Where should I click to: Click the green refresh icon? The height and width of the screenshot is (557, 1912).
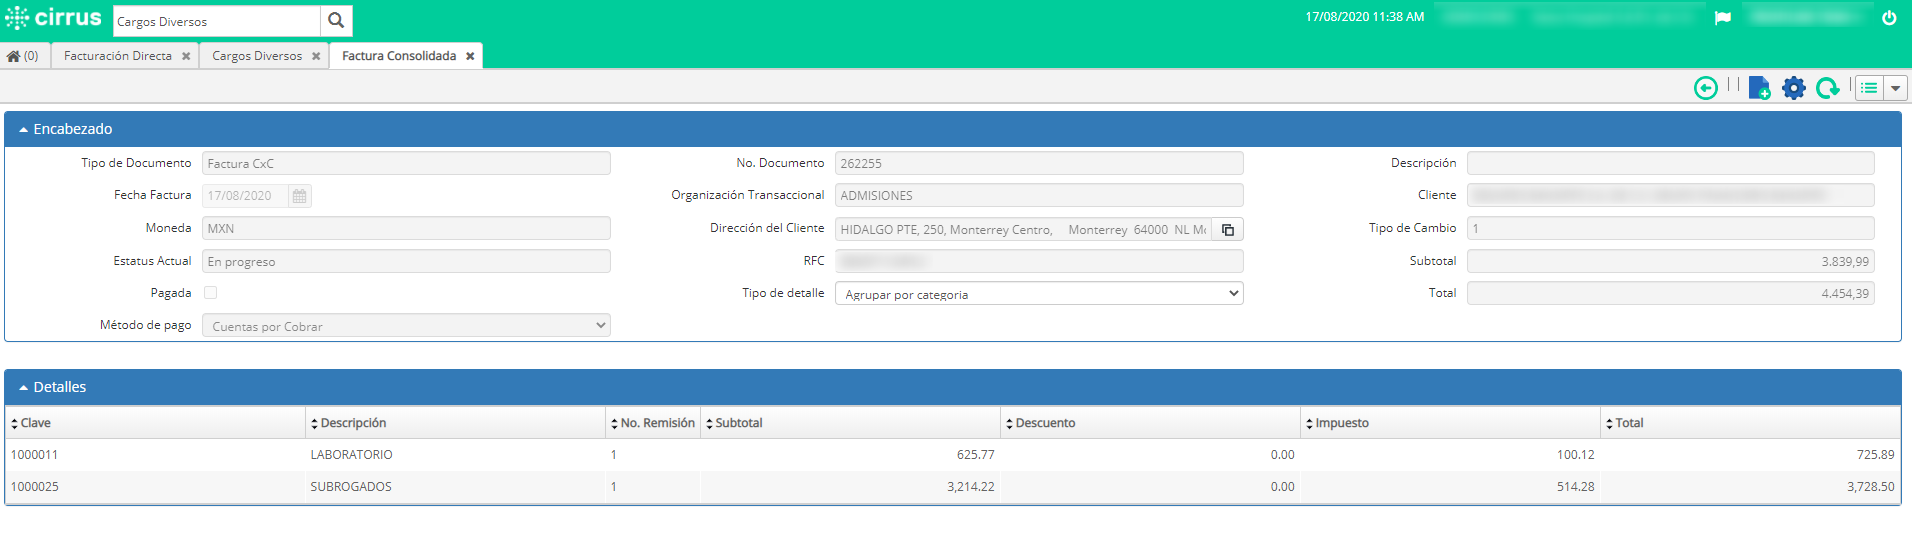[x=1827, y=88]
